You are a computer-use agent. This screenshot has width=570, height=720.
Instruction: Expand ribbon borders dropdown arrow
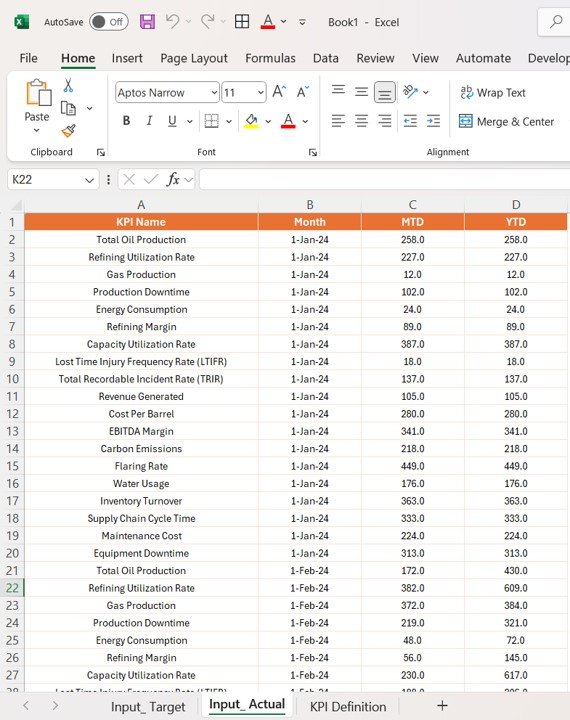[229, 121]
